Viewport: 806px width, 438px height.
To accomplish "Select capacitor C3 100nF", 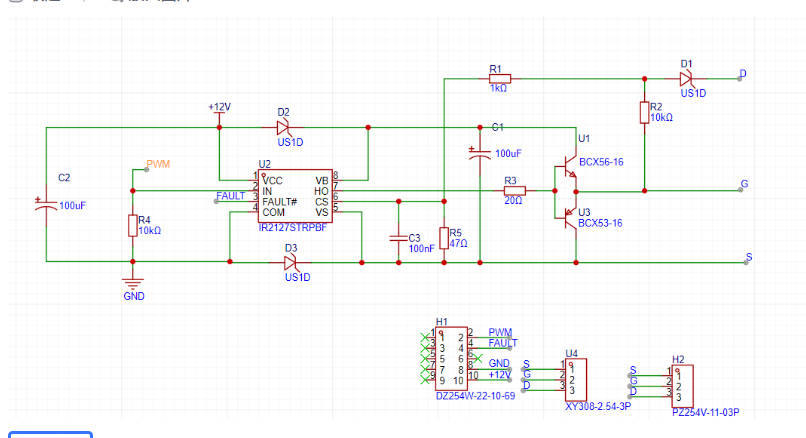I will tap(398, 239).
